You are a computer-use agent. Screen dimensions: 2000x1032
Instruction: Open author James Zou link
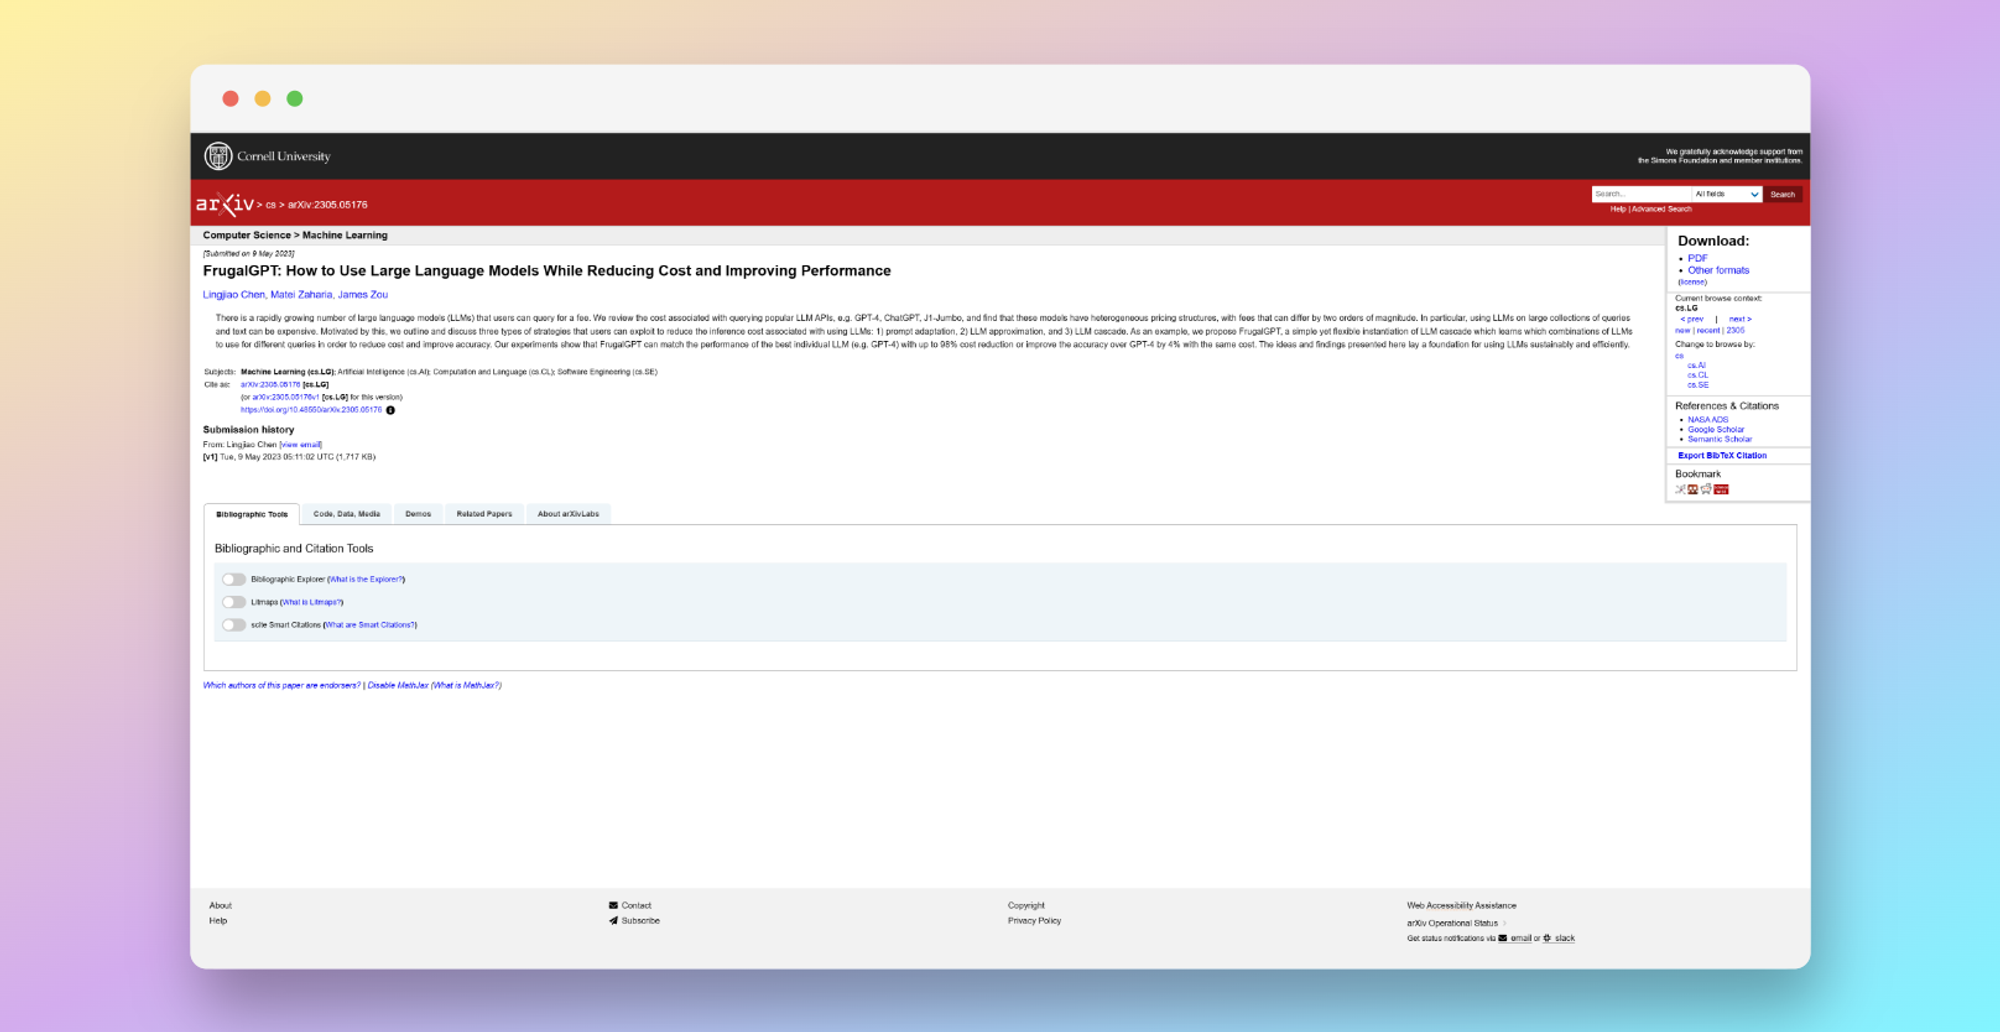tap(363, 295)
